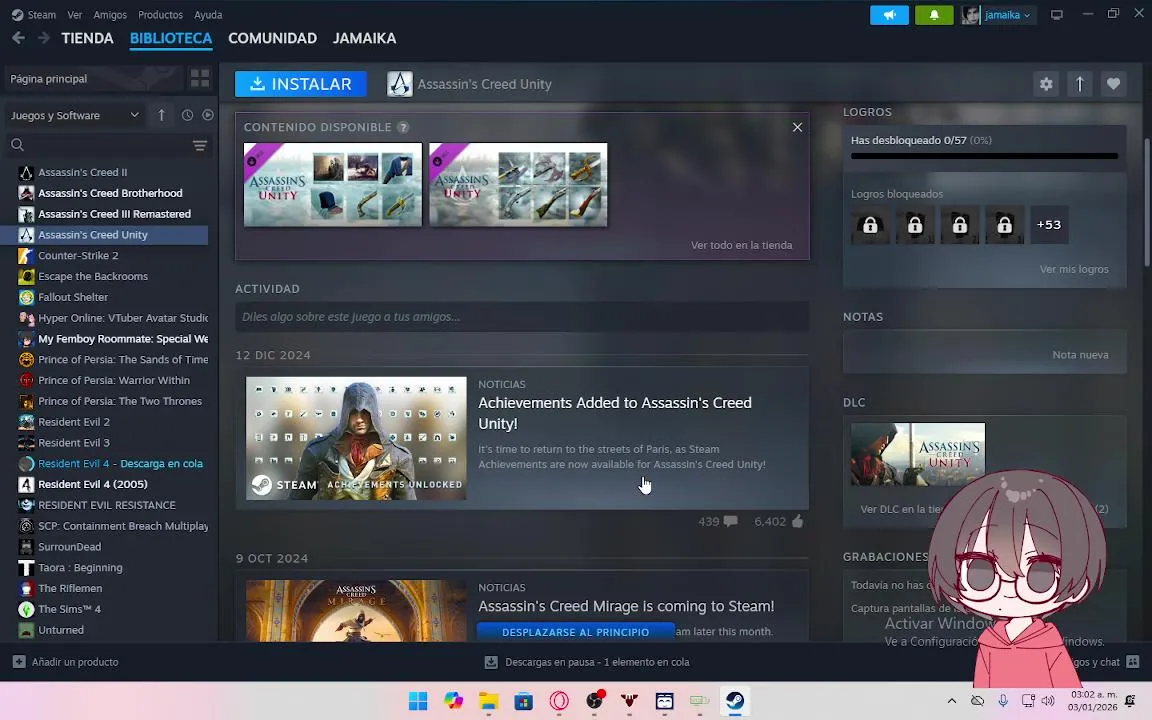The width and height of the screenshot is (1152, 720).
Task: Click Página principal button
Action: click(92, 79)
